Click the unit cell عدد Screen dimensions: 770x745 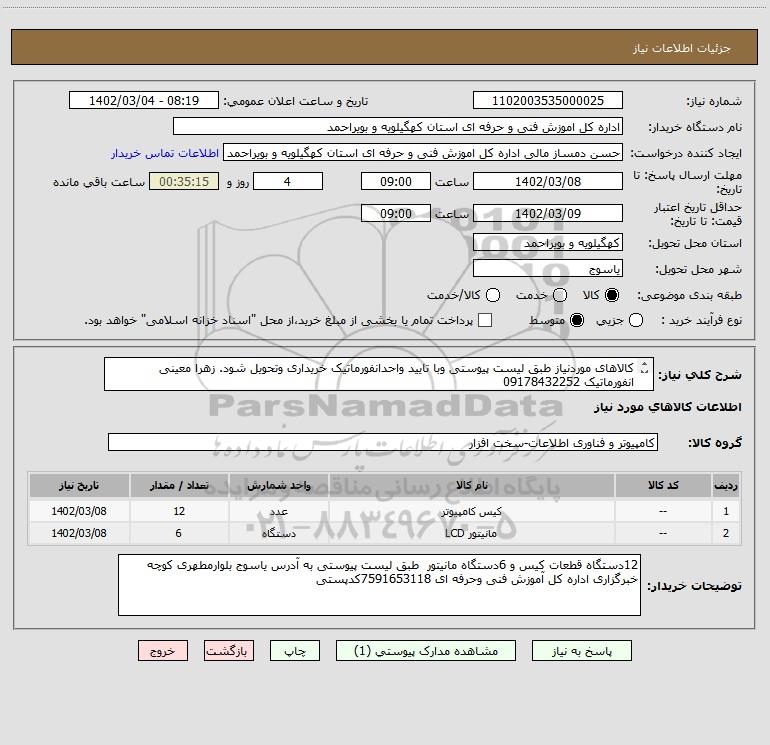pos(278,511)
